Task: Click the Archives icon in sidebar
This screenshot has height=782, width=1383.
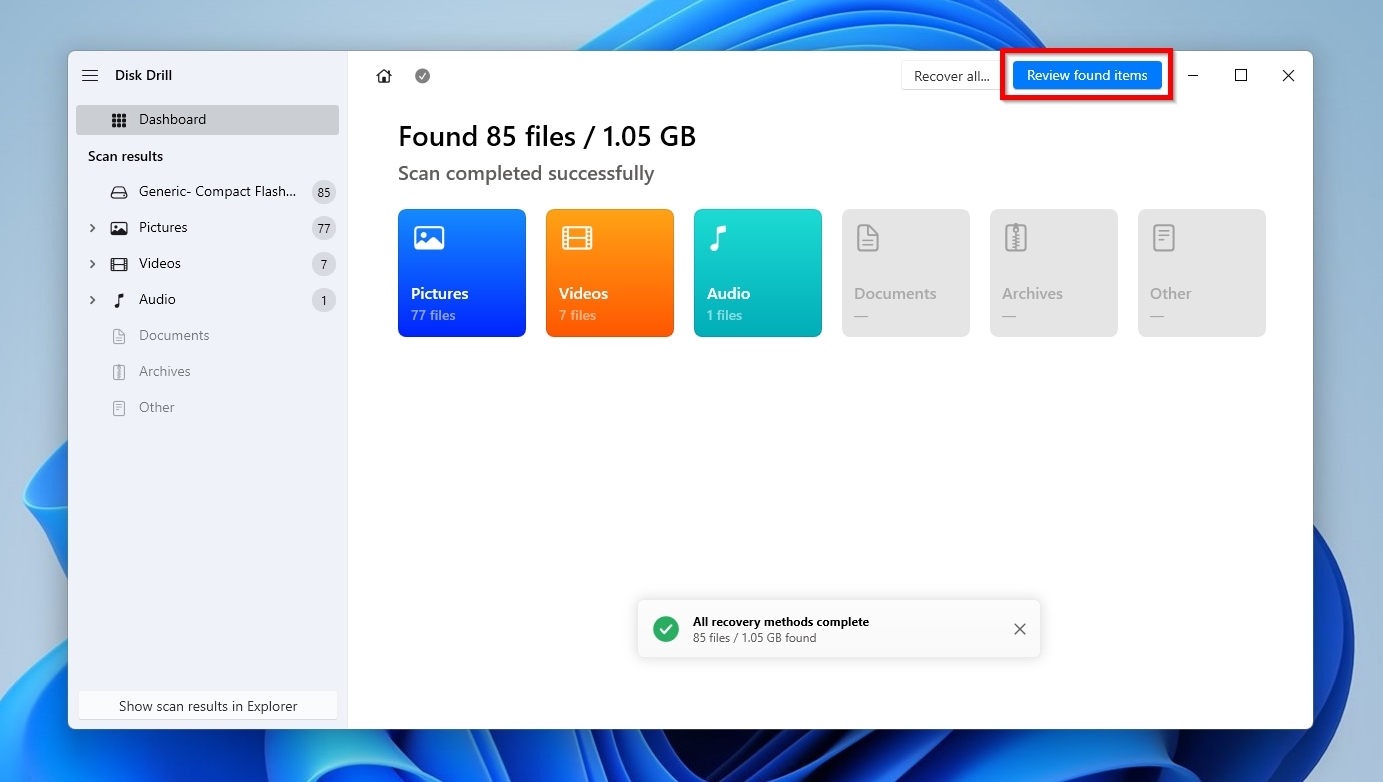Action: (119, 372)
